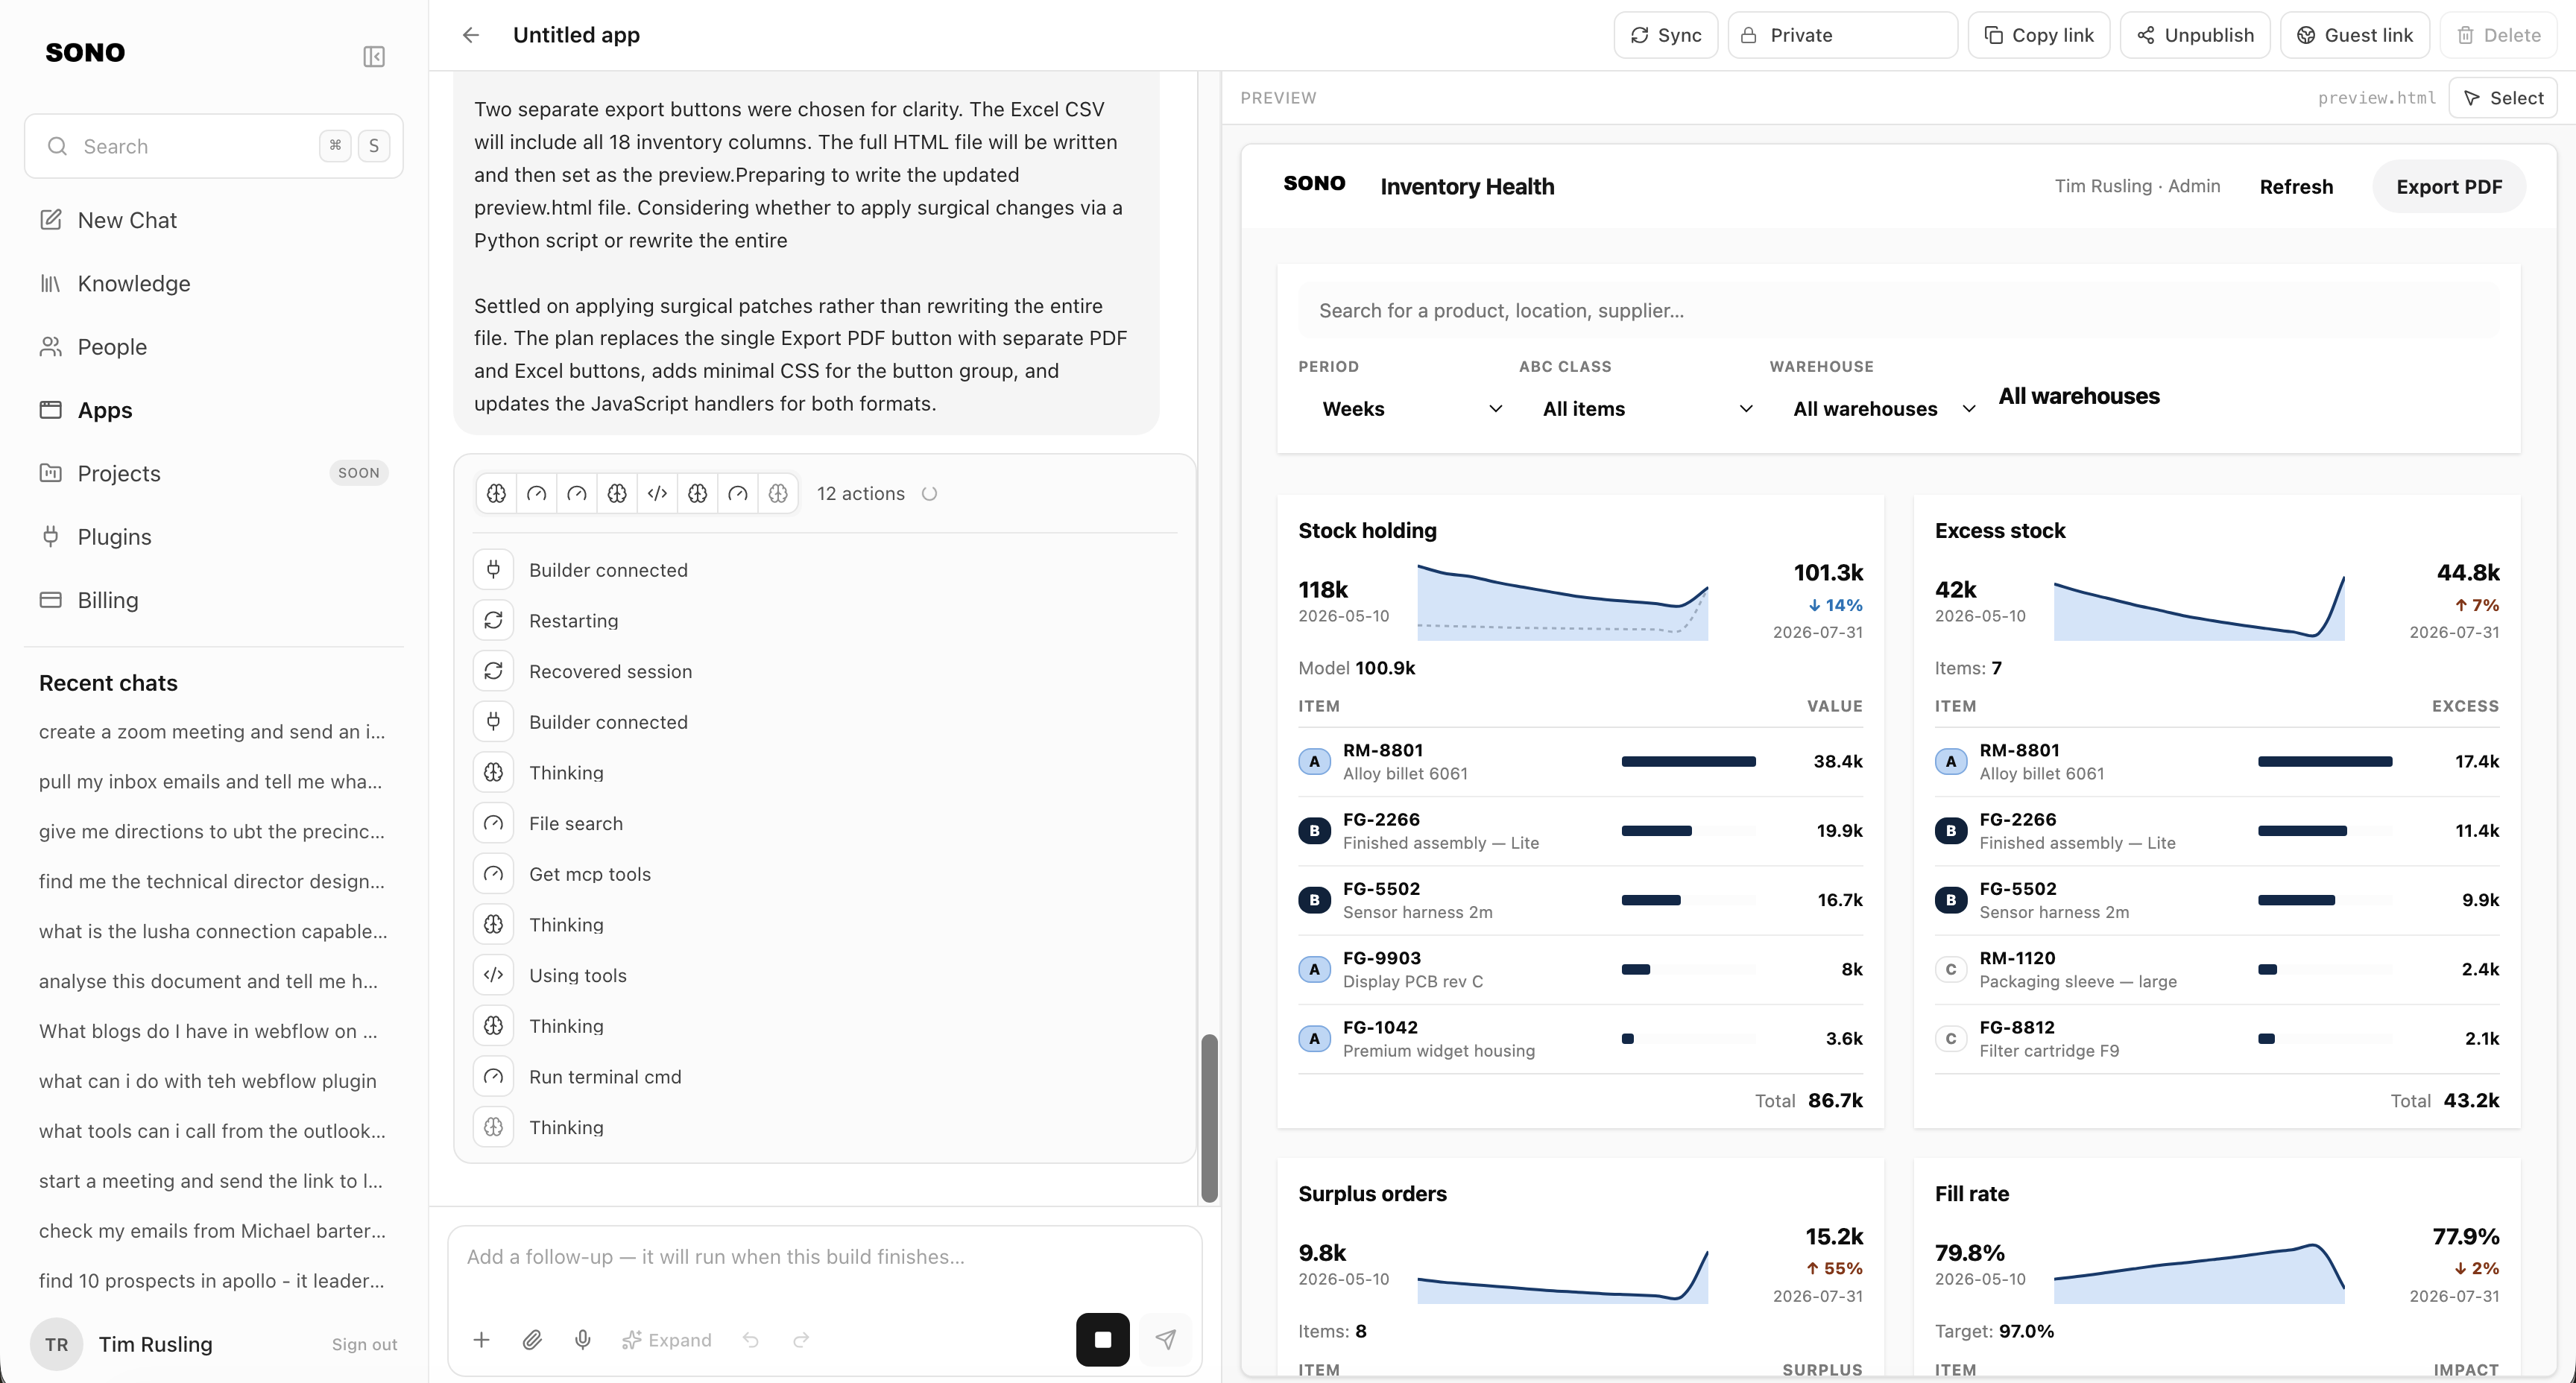Click the gauge icon beside Get mcp tools
2576x1383 pixels.
coord(493,874)
